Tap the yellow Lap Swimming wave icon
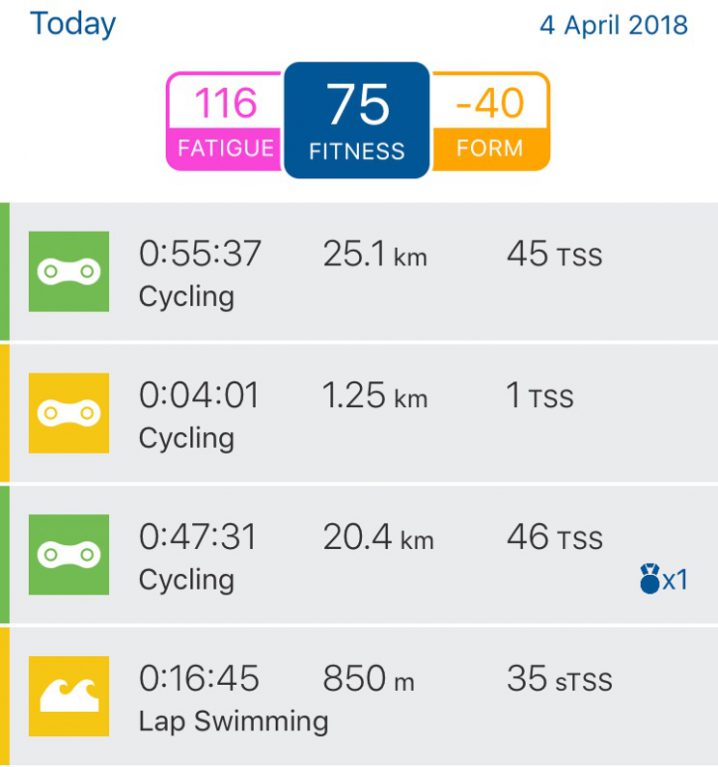This screenshot has width=718, height=767. [68, 696]
